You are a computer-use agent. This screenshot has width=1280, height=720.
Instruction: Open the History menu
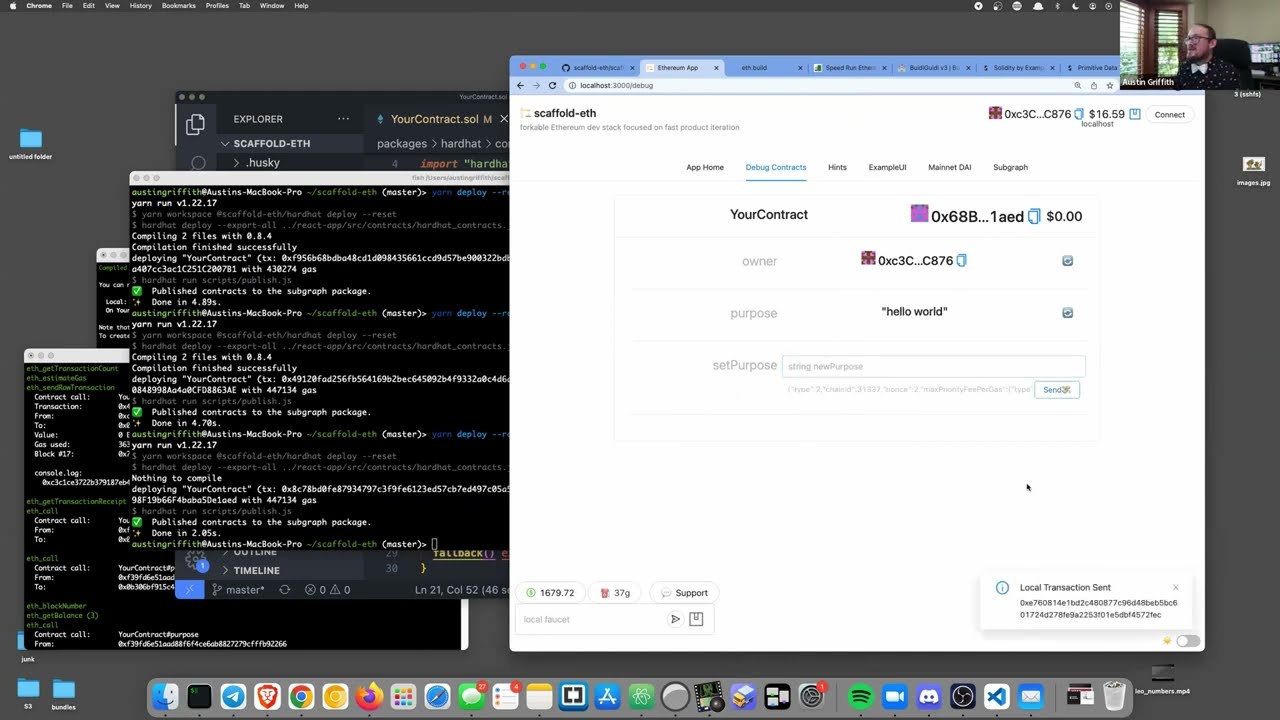coord(140,6)
